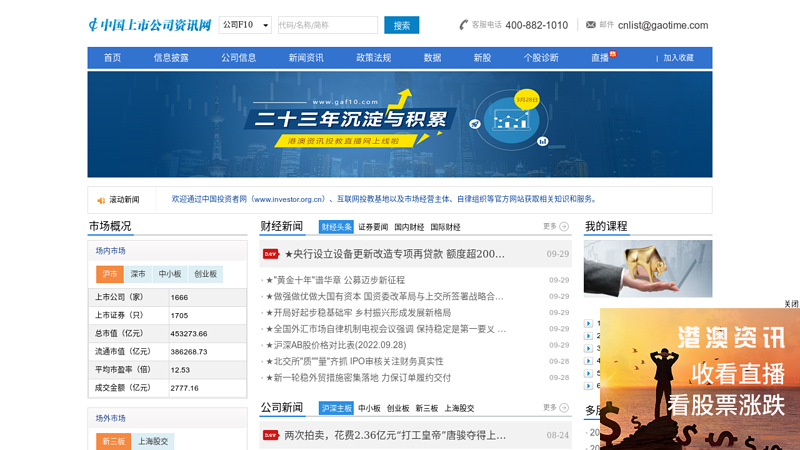The width and height of the screenshot is (800, 450).
Task: Open the 个股诊断 menu item
Action: coord(541,58)
